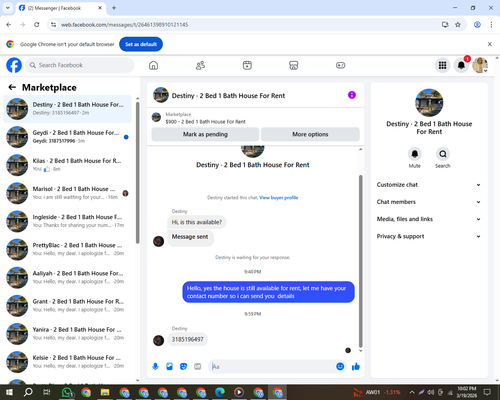Open Windows Start menu
The image size is (500, 400).
[x=9, y=392]
